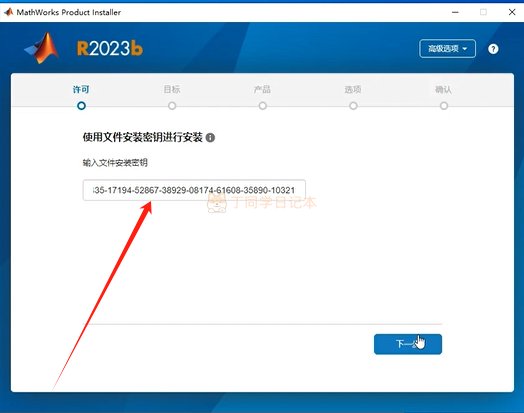Click the file installation key input field

pos(194,190)
